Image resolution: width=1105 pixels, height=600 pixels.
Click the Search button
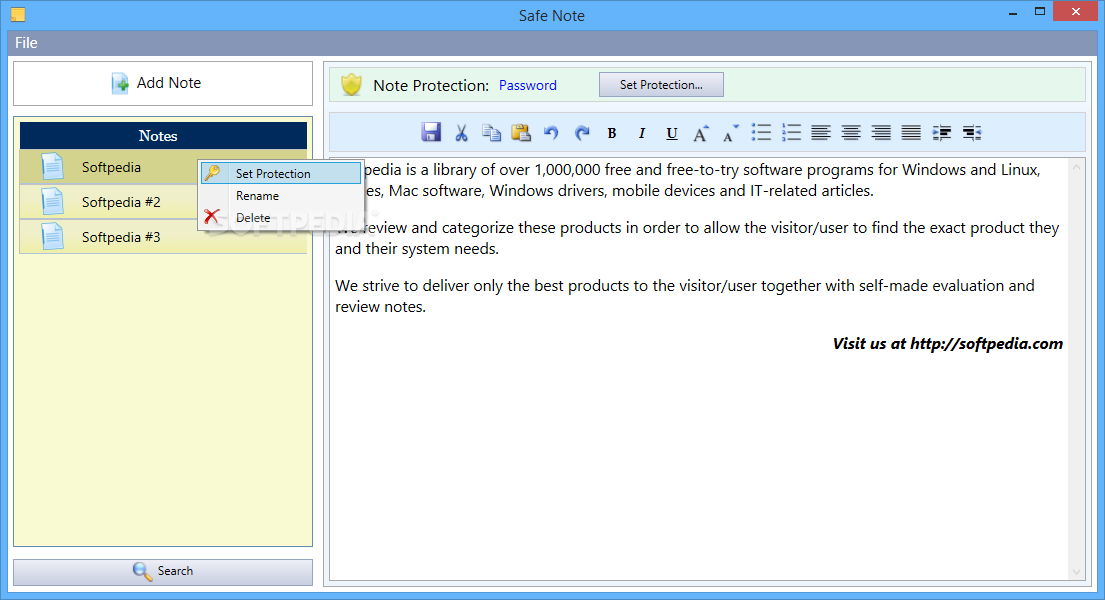(163, 572)
